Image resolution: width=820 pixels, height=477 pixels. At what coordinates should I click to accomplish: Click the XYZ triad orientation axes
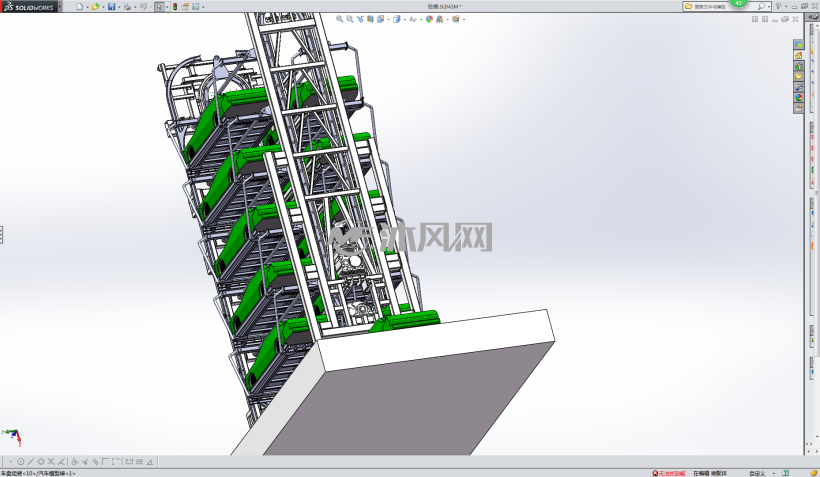(12, 437)
